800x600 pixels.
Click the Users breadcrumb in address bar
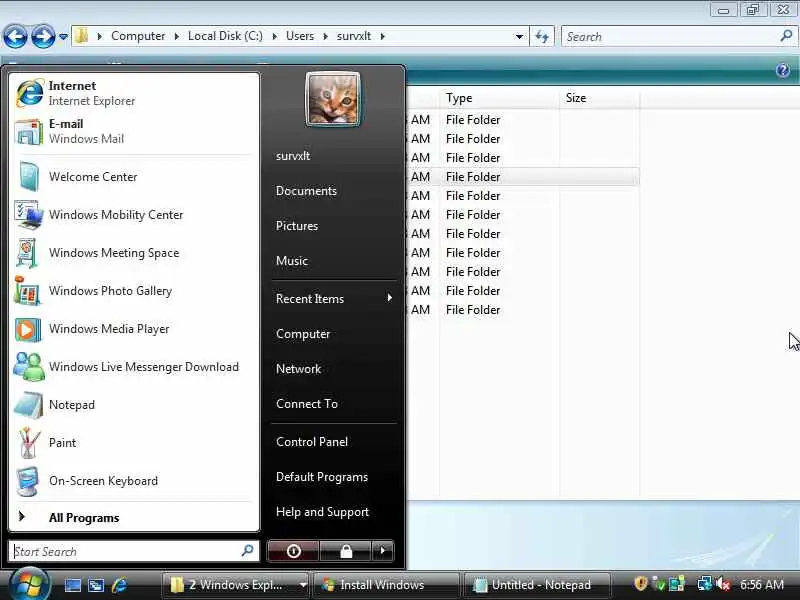pos(300,36)
